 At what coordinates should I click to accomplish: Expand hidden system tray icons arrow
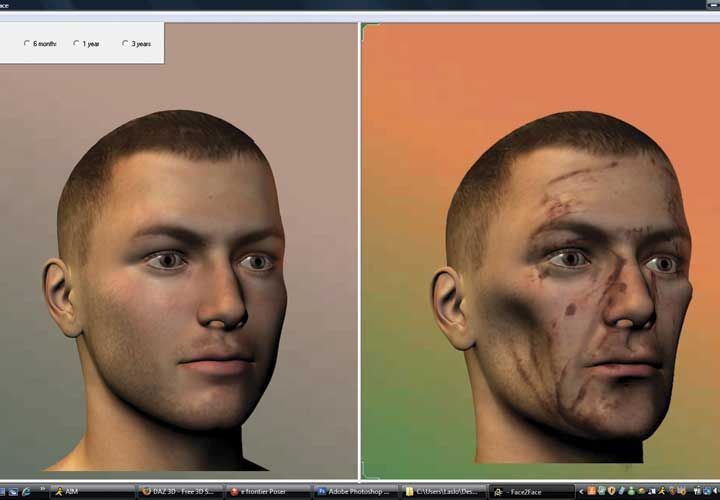click(581, 492)
